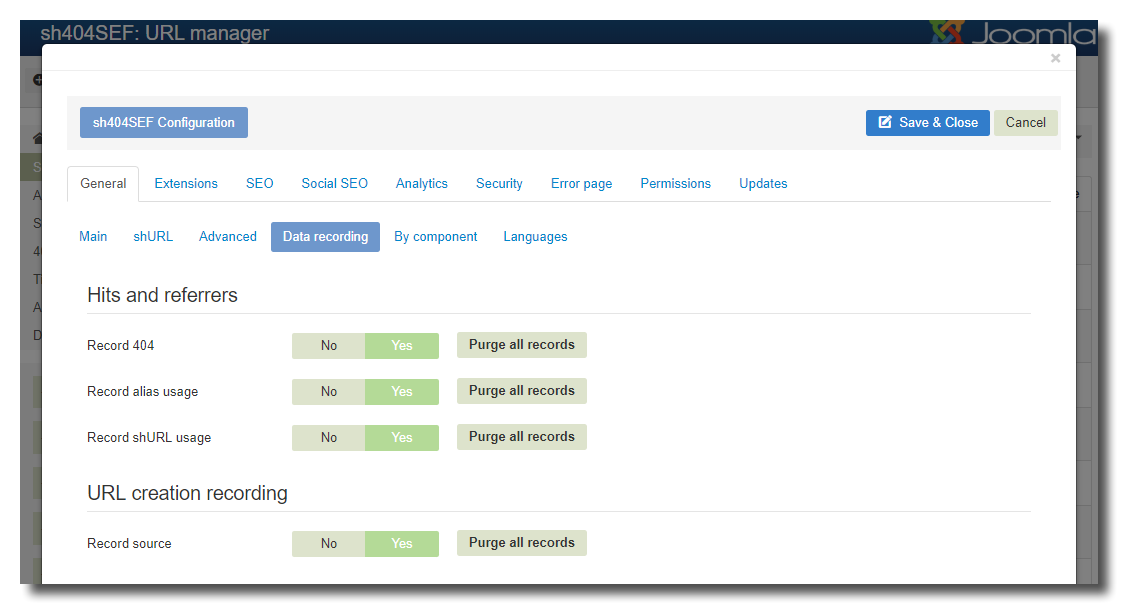This screenshot has width=1128, height=614.
Task: Go to the Security tab
Action: [499, 184]
